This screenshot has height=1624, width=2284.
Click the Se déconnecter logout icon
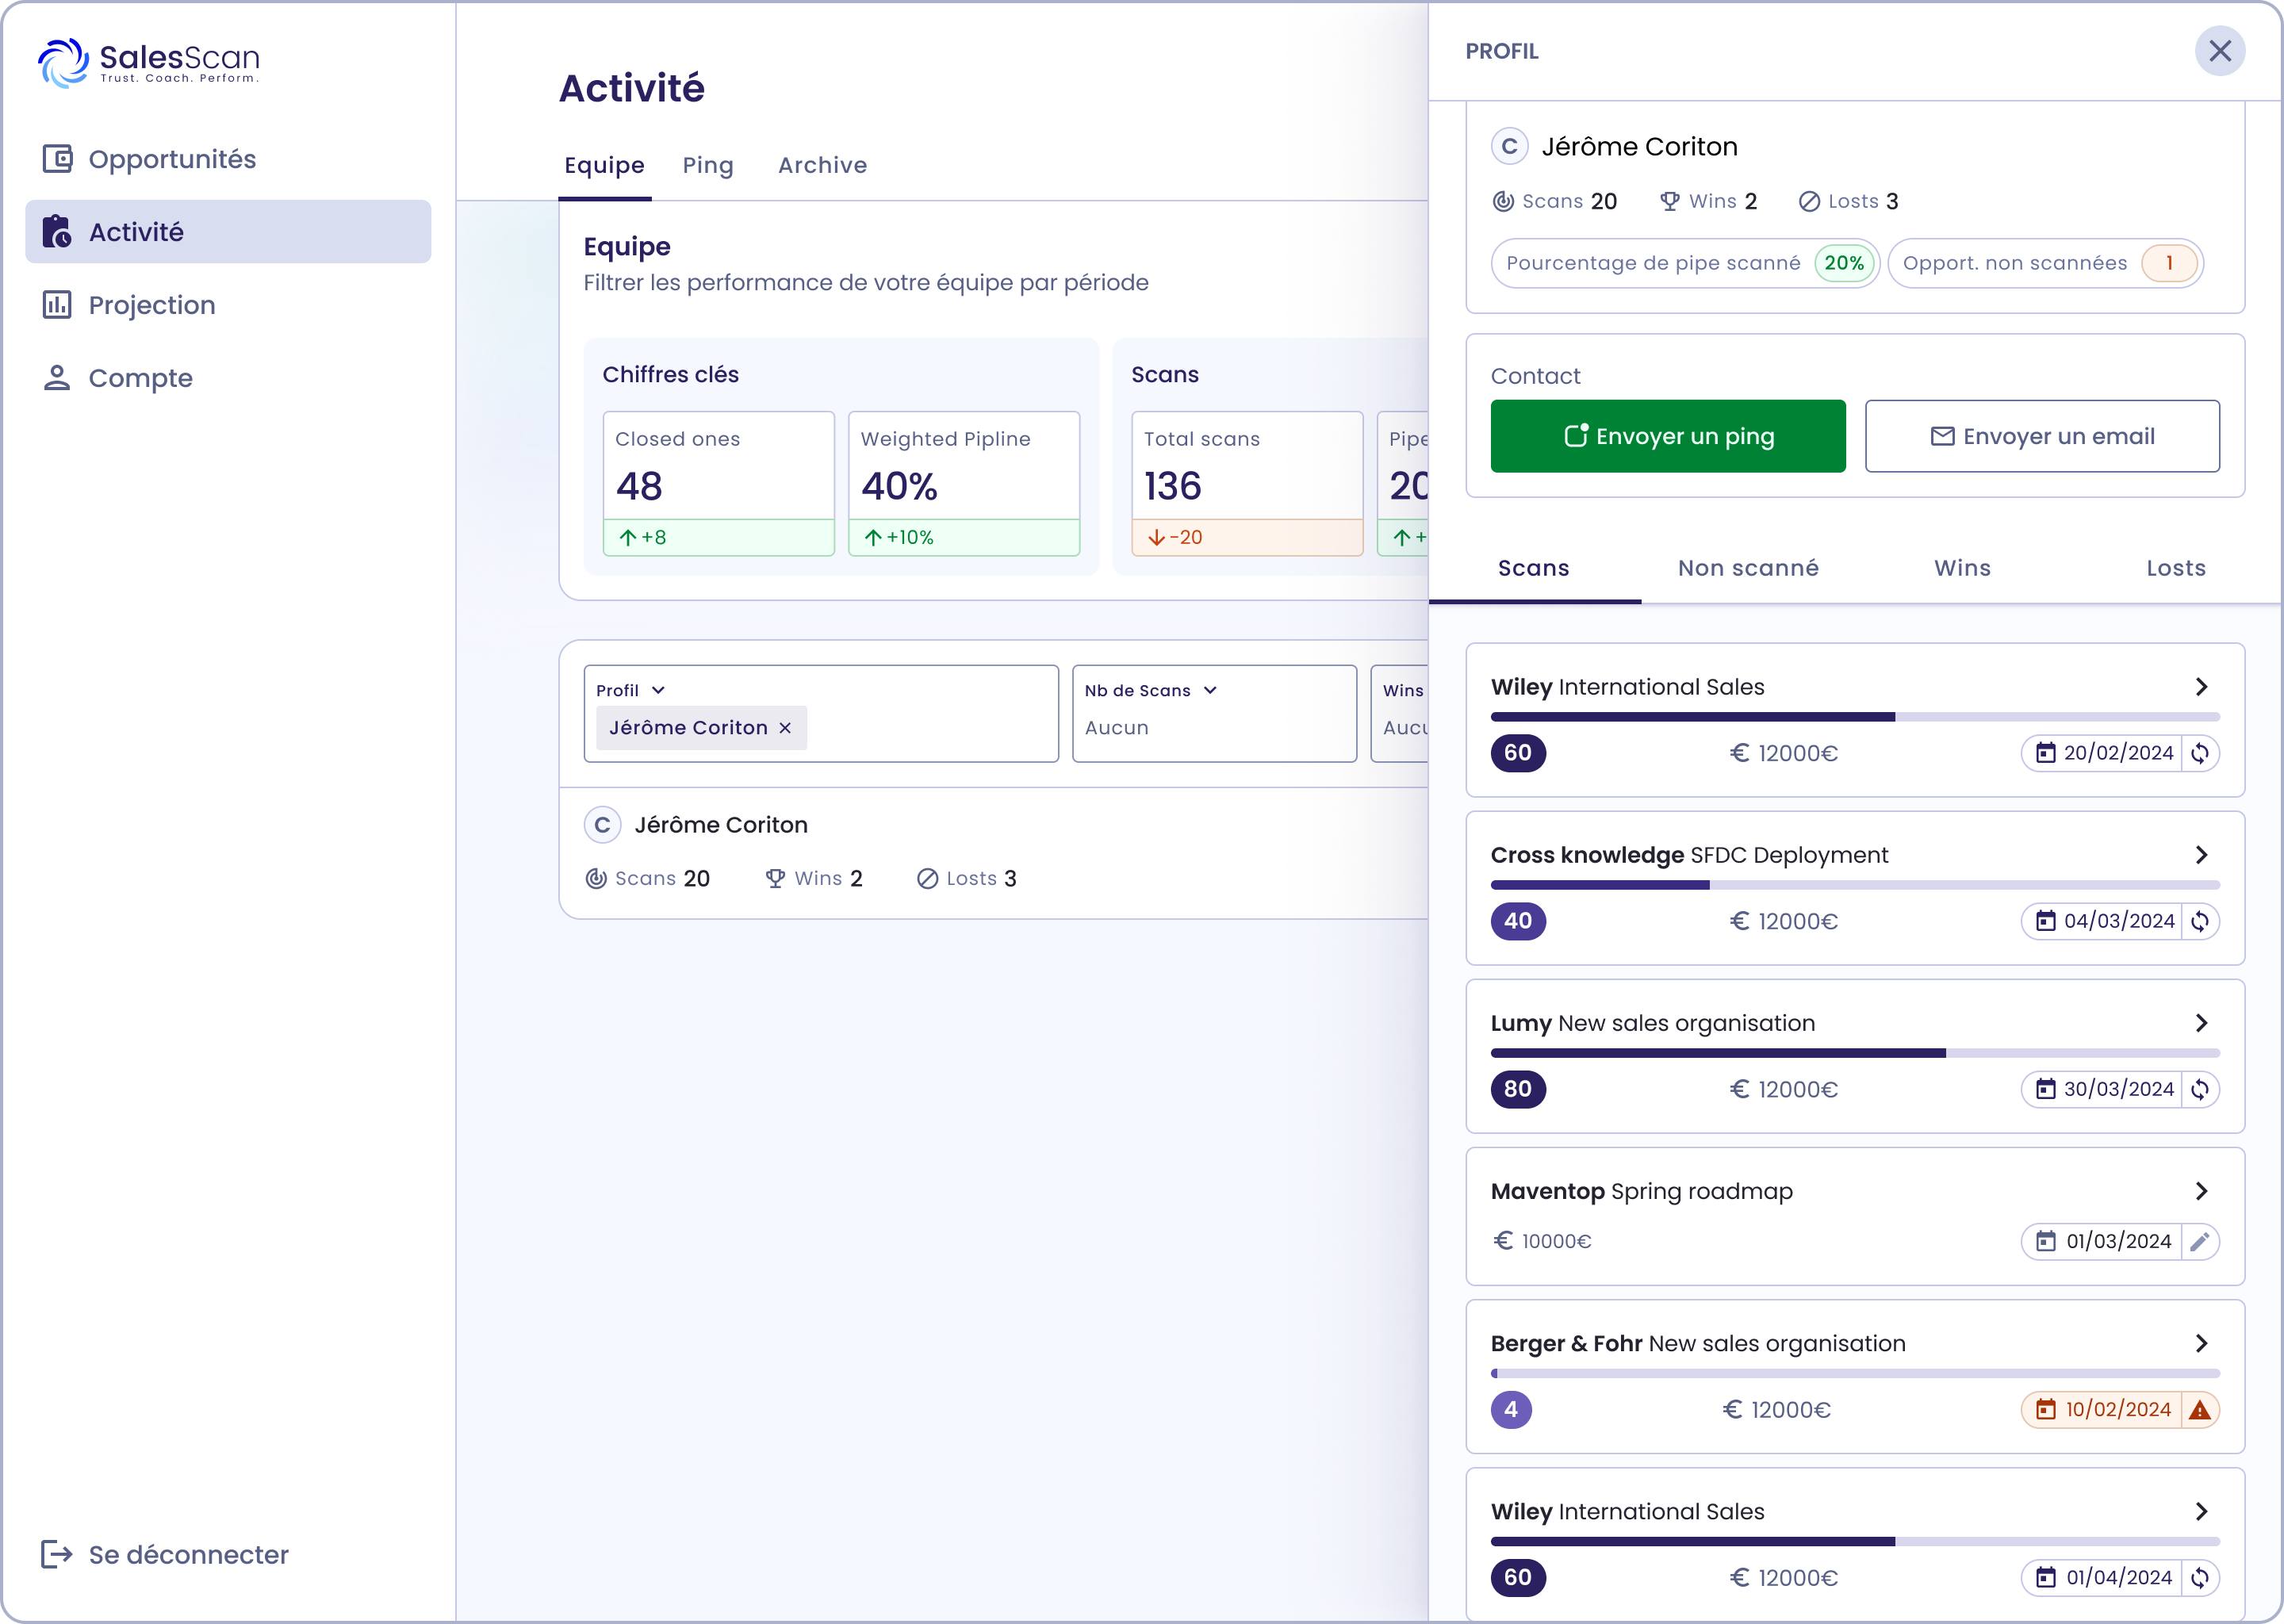(57, 1554)
